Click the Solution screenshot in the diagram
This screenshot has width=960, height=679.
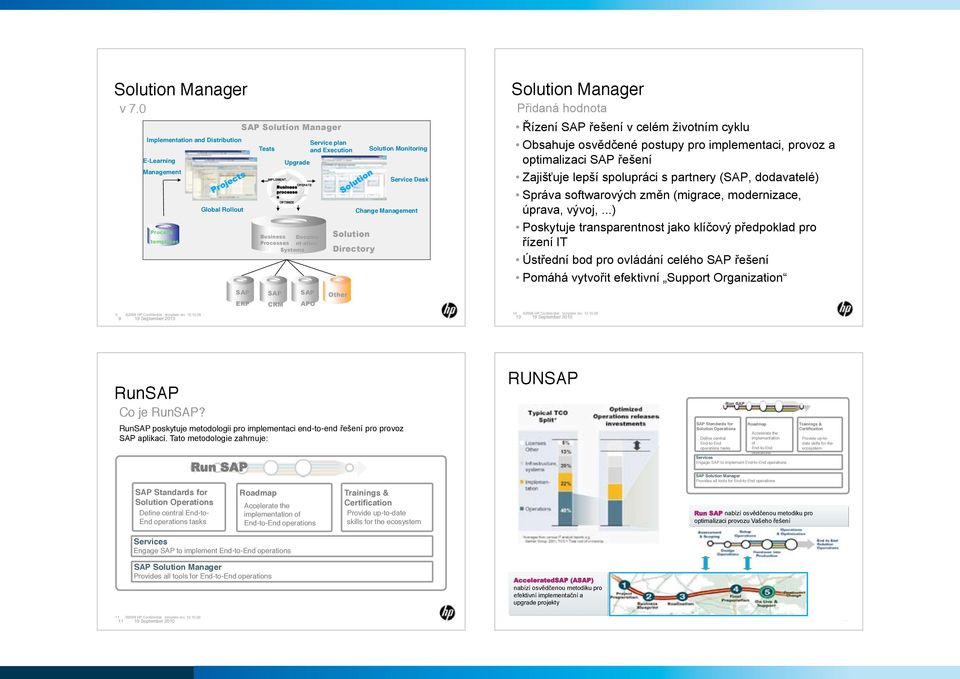click(354, 178)
